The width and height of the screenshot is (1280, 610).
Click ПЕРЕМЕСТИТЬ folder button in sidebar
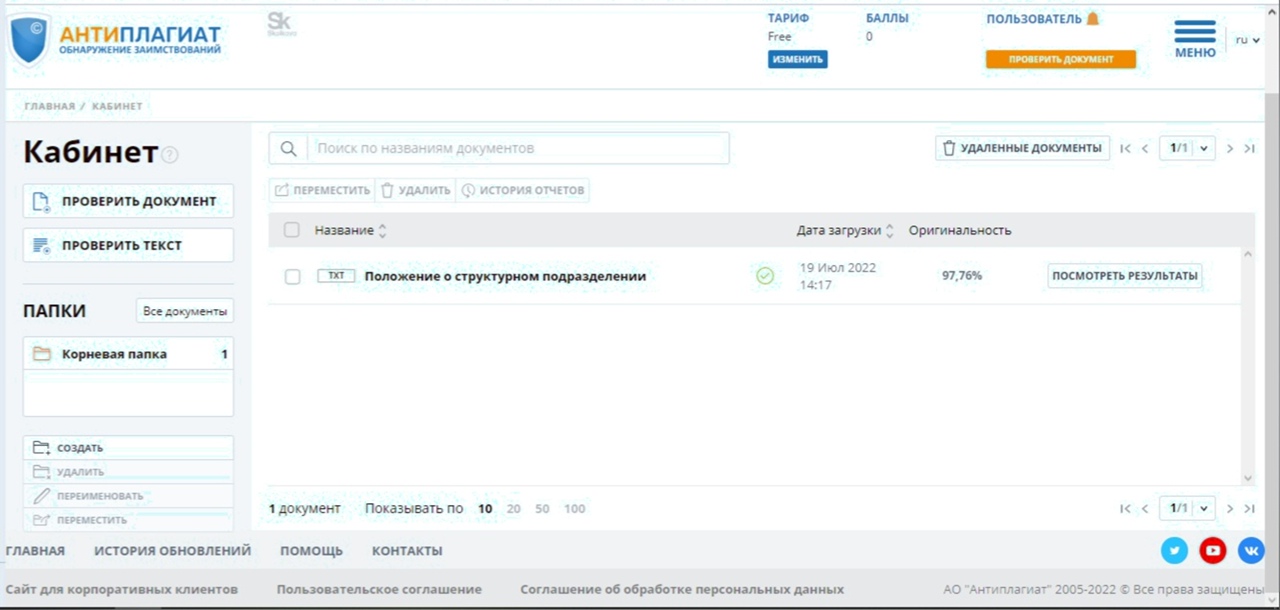click(x=128, y=520)
